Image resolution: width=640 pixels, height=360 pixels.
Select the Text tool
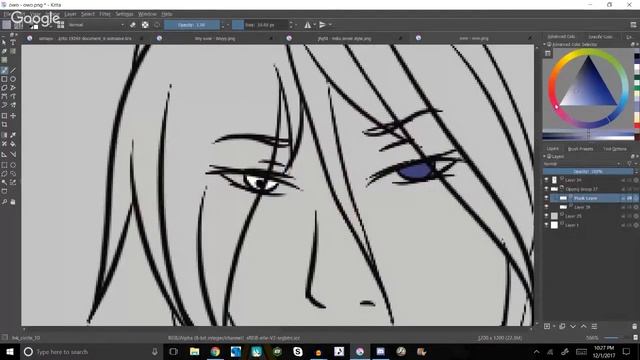(x=13, y=42)
